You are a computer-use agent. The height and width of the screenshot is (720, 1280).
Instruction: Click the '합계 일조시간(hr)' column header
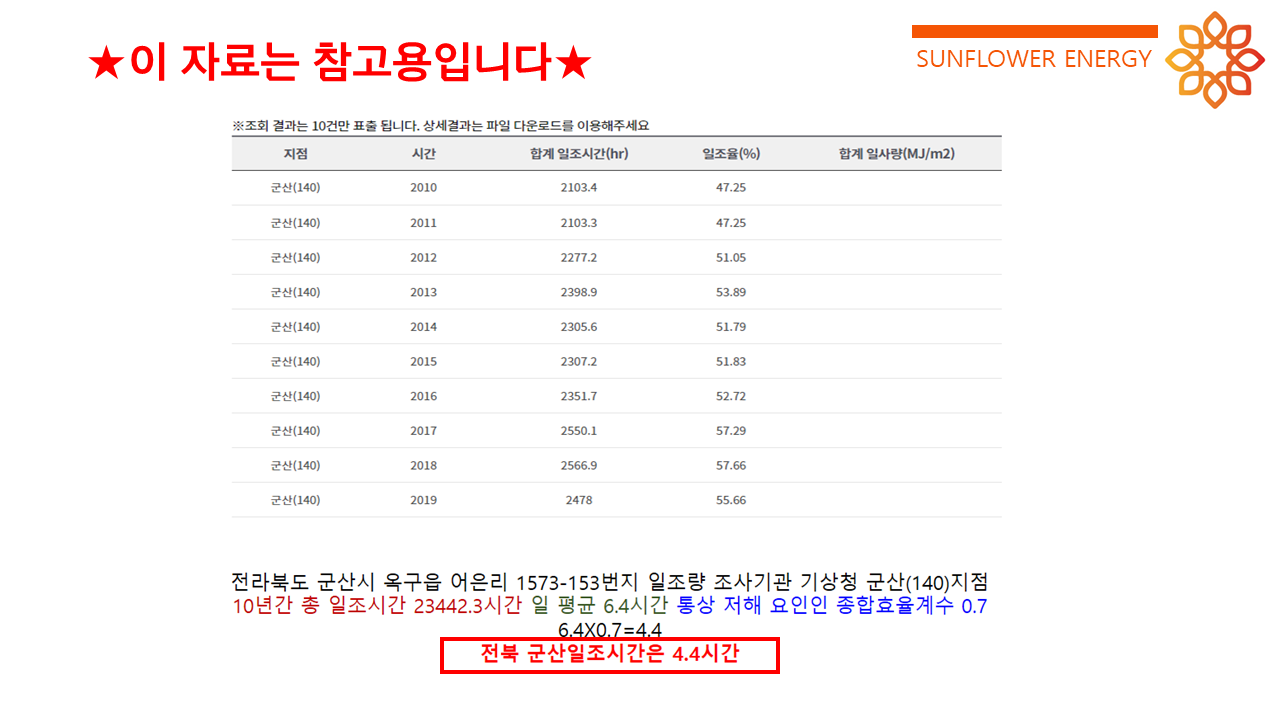tap(579, 154)
